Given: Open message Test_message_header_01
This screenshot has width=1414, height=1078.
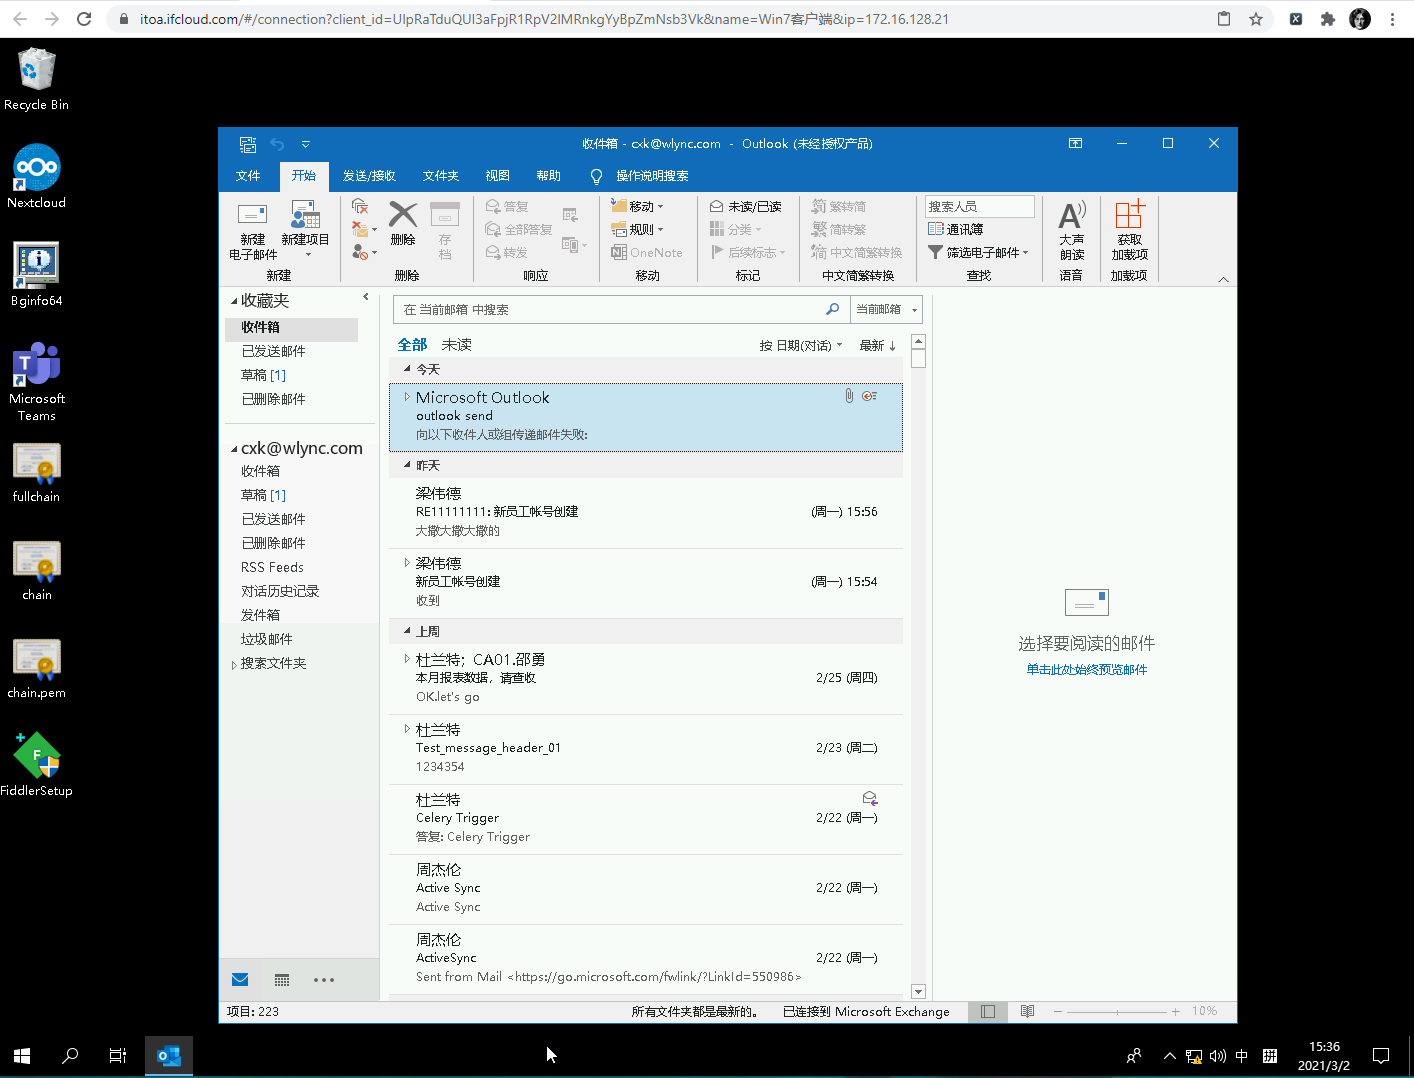Looking at the screenshot, I should click(x=646, y=749).
